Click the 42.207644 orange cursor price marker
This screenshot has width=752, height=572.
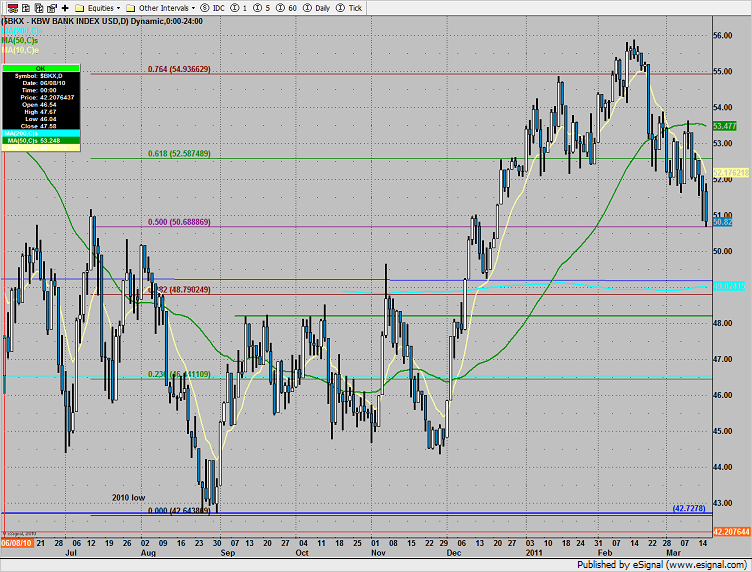pos(732,532)
